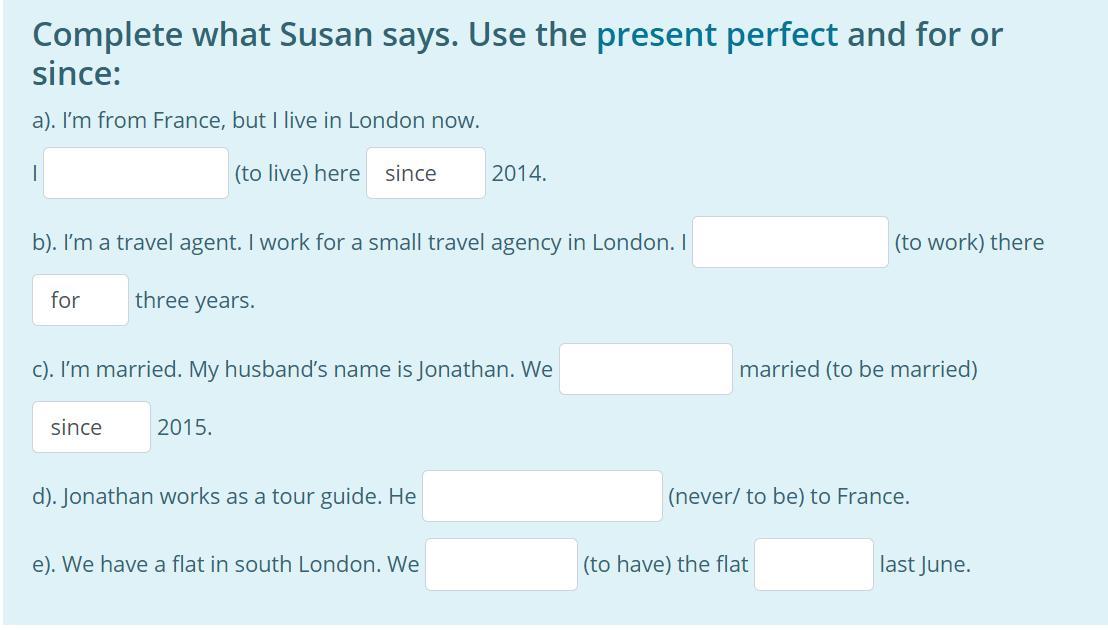Click the 'married (to be married)' hint text
This screenshot has height=630, width=1108.
[x=859, y=369]
